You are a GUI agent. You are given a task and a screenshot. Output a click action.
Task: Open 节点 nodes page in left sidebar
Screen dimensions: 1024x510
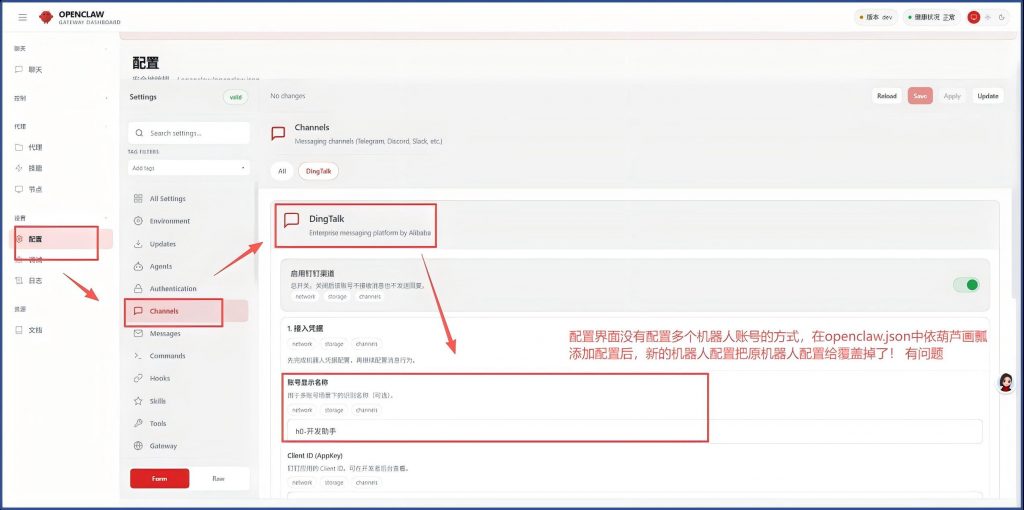click(x=35, y=189)
